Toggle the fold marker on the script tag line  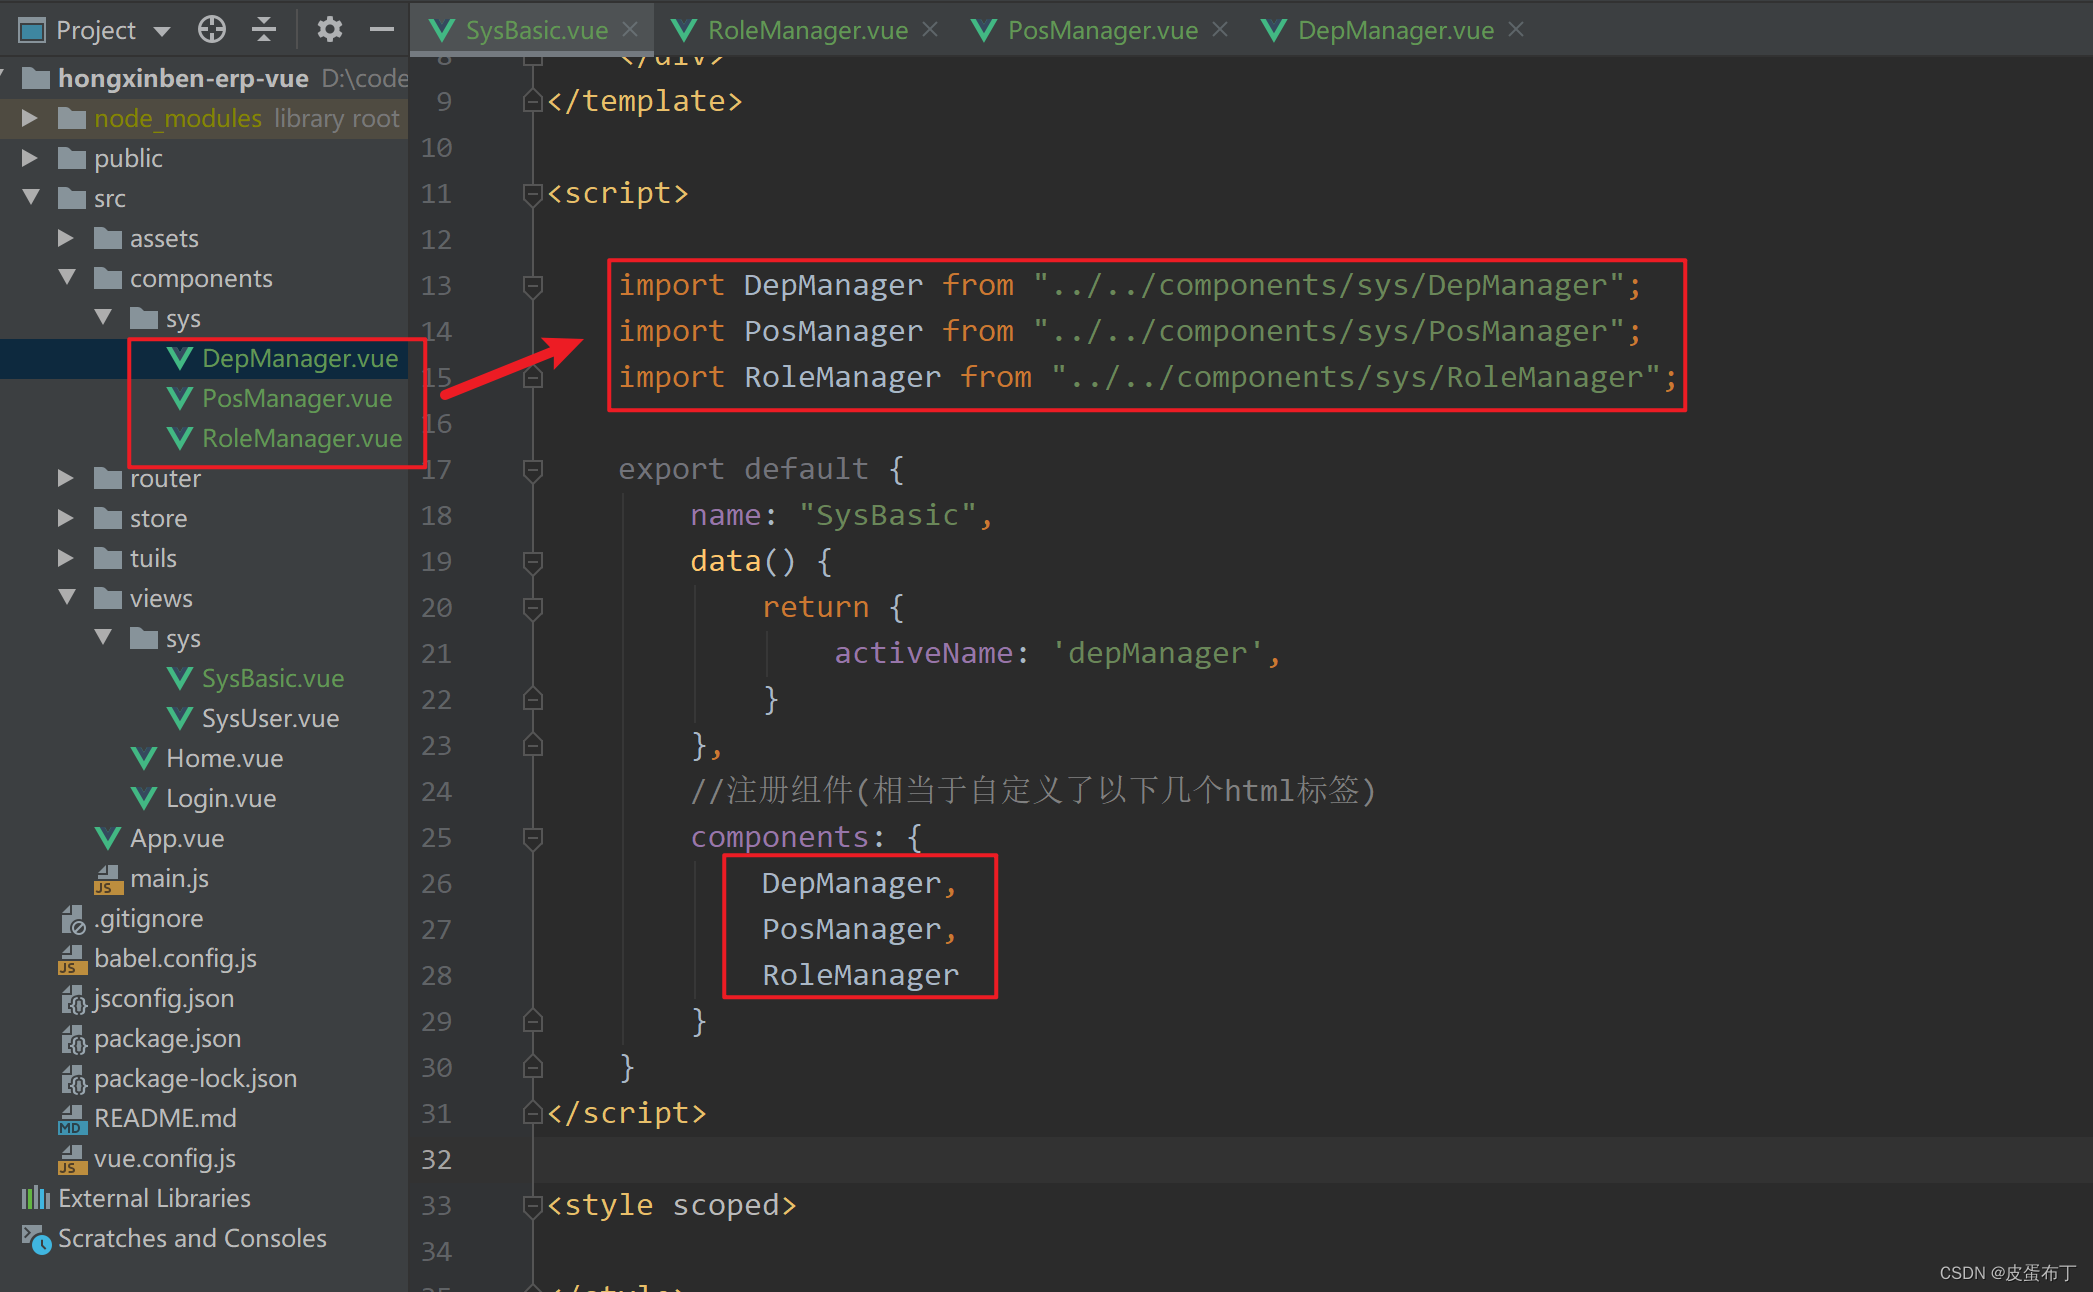533,193
